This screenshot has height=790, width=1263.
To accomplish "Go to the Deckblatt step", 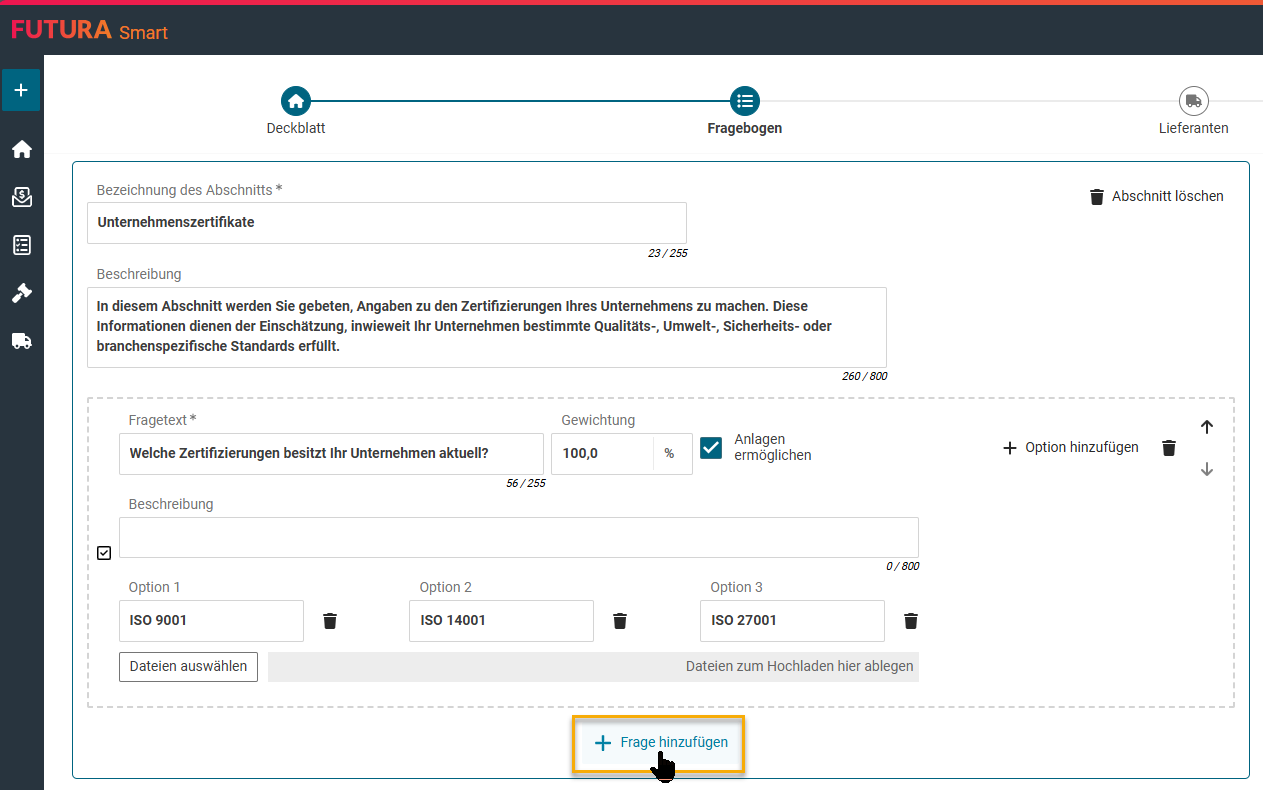I will click(295, 101).
